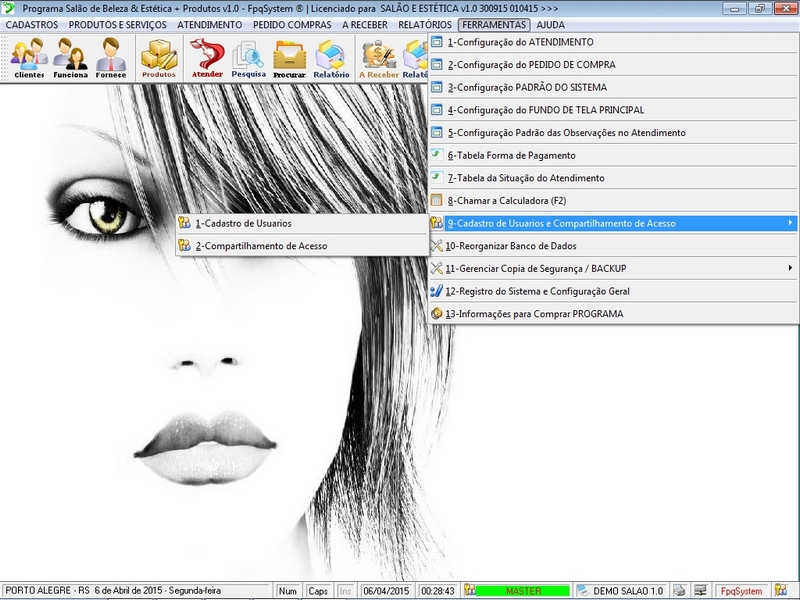Choose 4-Configuração do FUNDO DE TELA PRINCIPAL
Image resolution: width=800 pixels, height=600 pixels.
[613, 110]
